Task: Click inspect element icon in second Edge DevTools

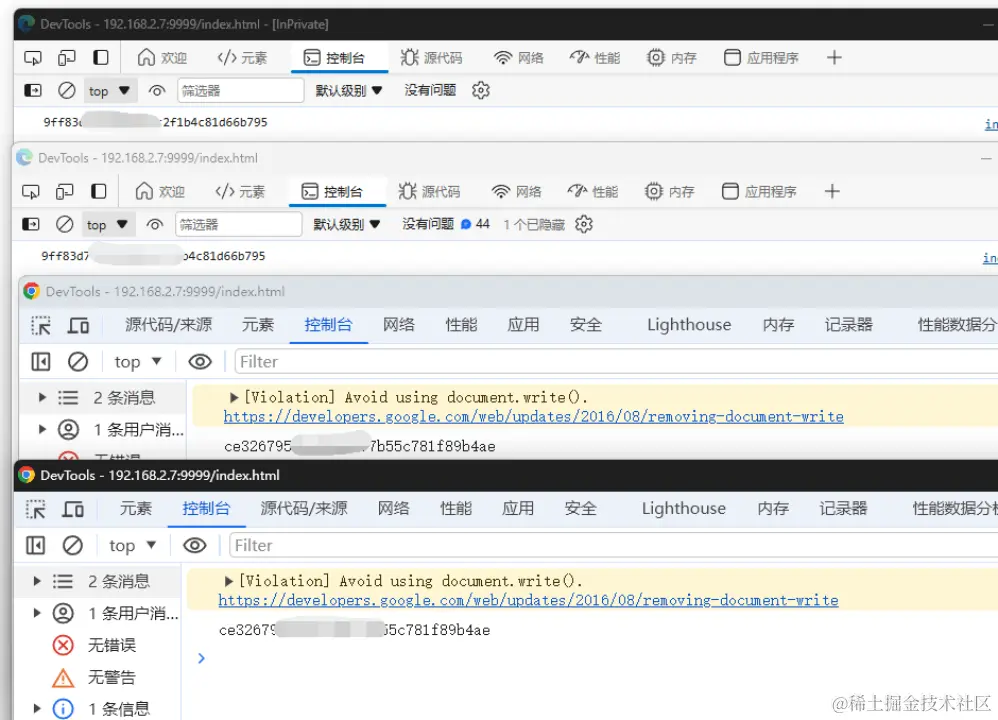Action: click(31, 192)
